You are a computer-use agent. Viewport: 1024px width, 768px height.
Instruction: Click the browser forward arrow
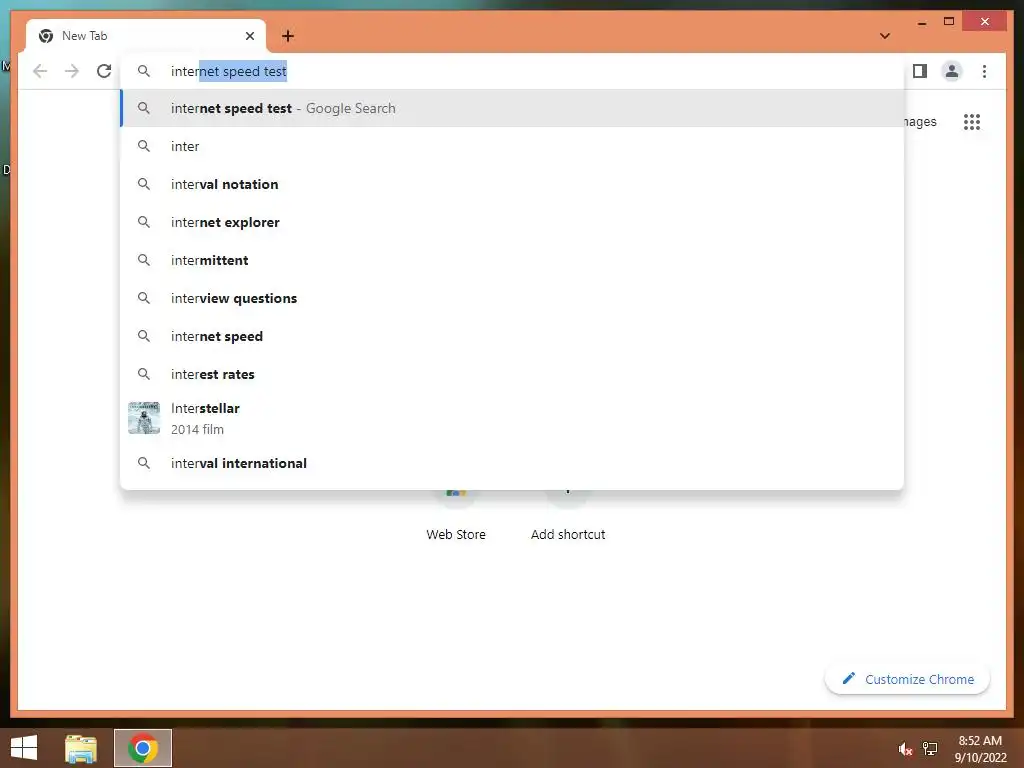72,71
